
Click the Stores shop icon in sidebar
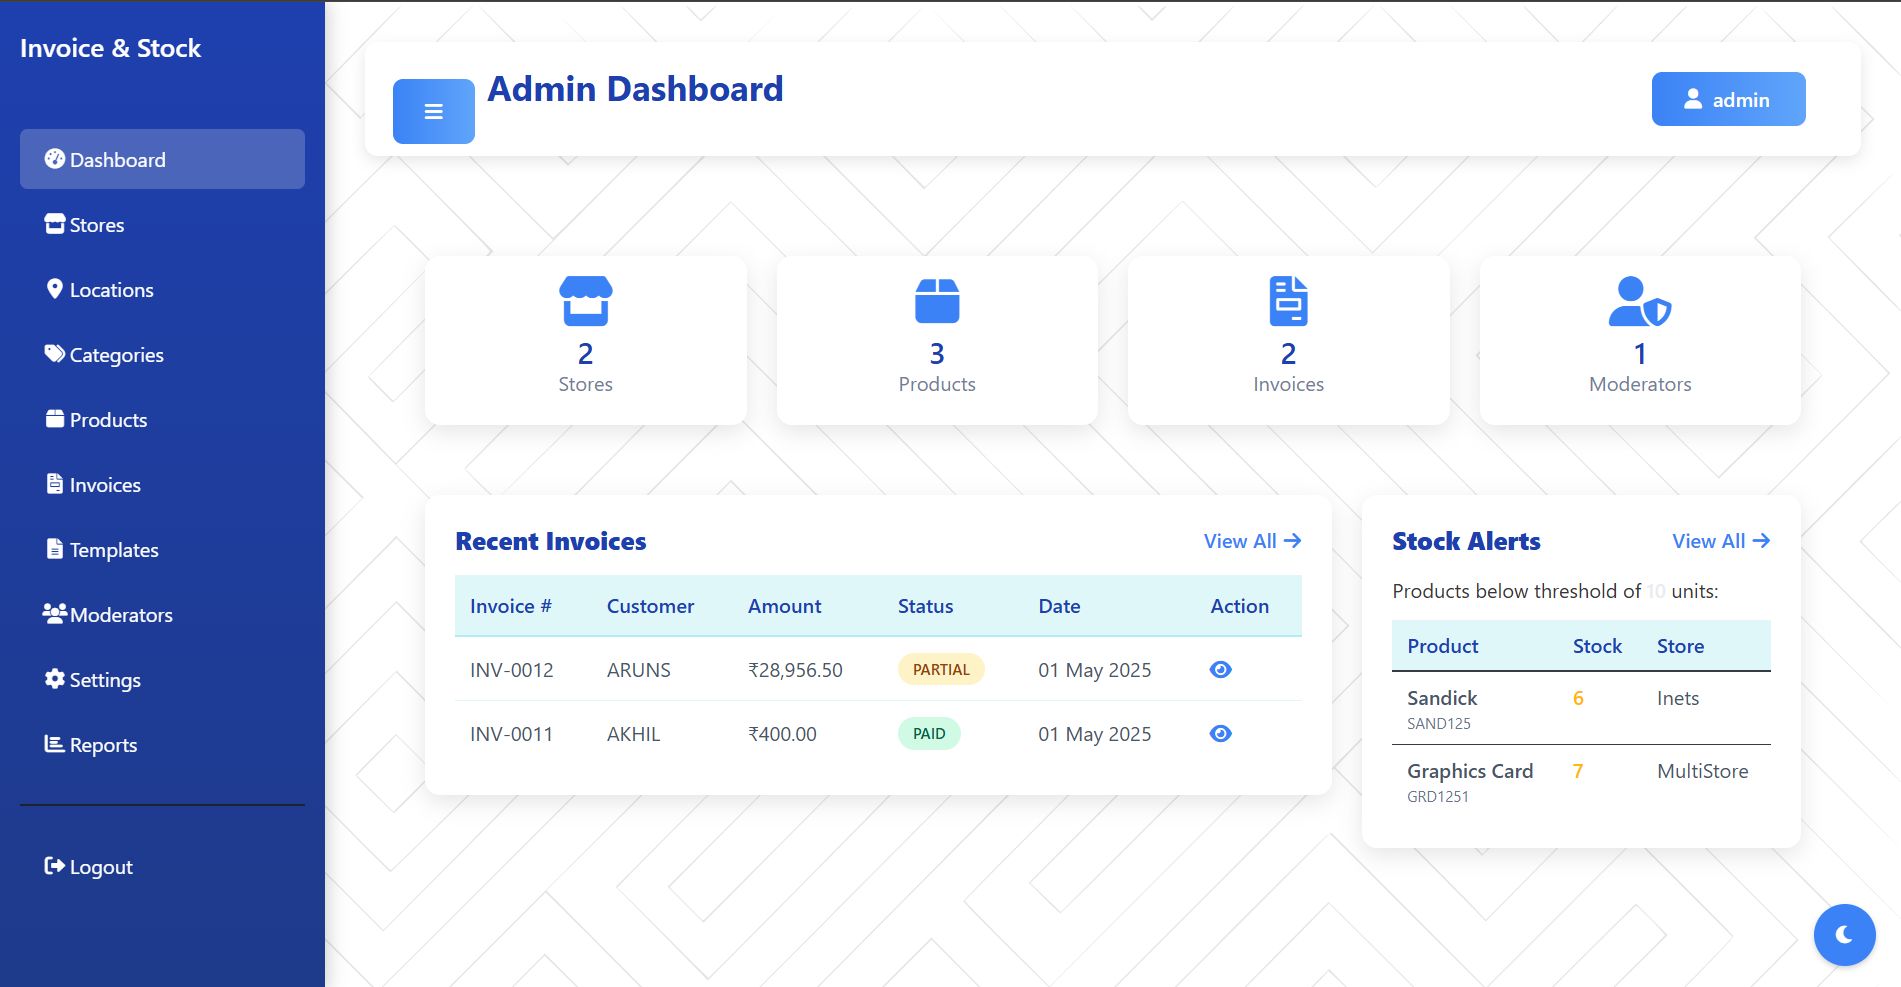[x=55, y=223]
